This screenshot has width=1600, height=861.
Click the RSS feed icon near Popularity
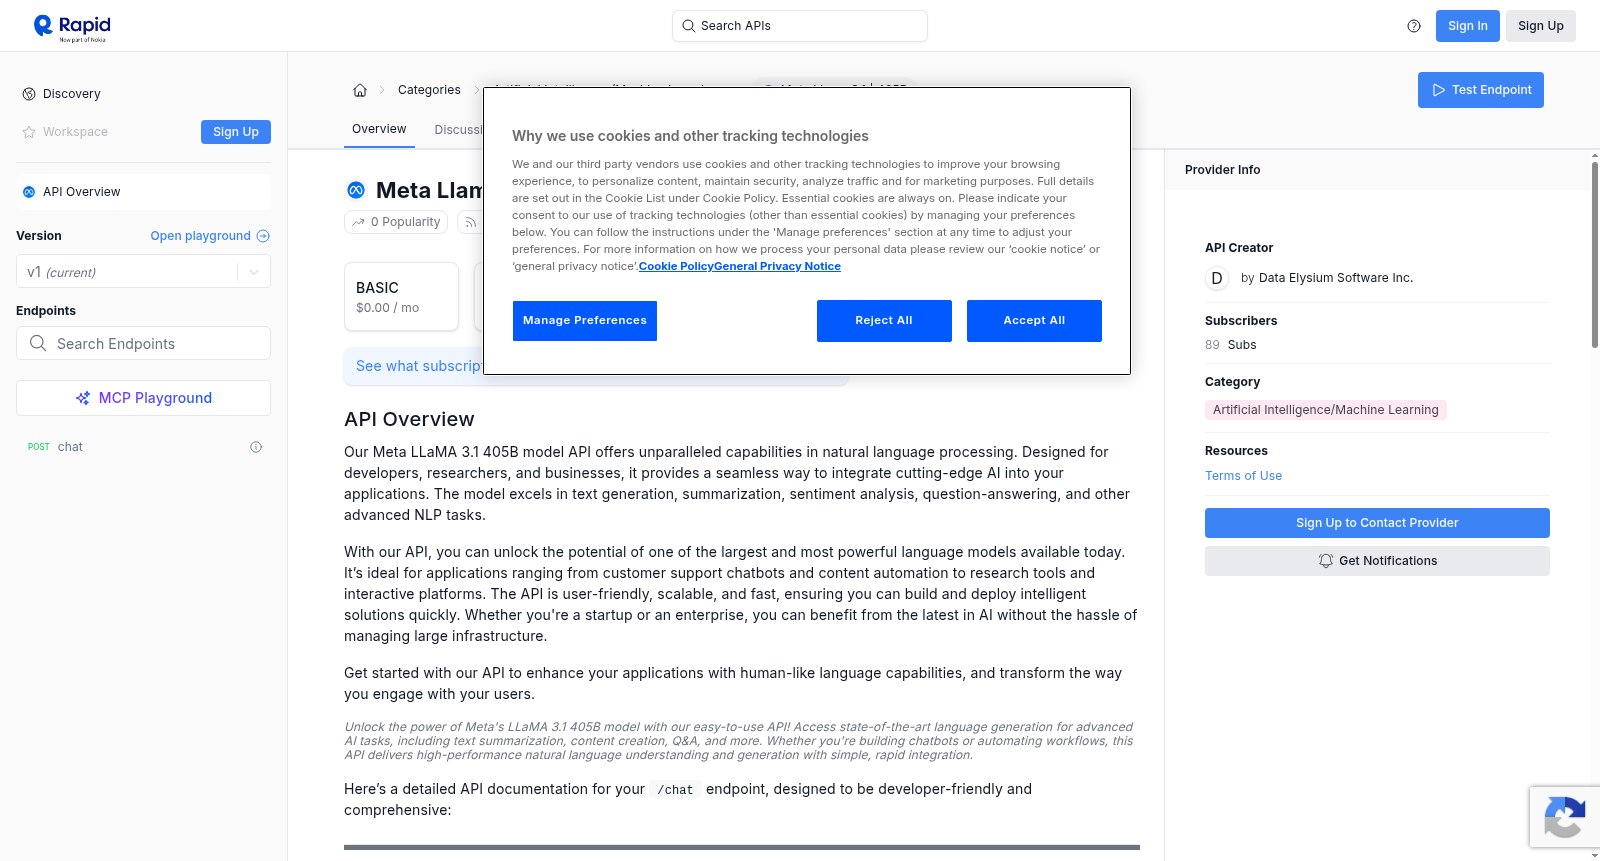(x=470, y=222)
